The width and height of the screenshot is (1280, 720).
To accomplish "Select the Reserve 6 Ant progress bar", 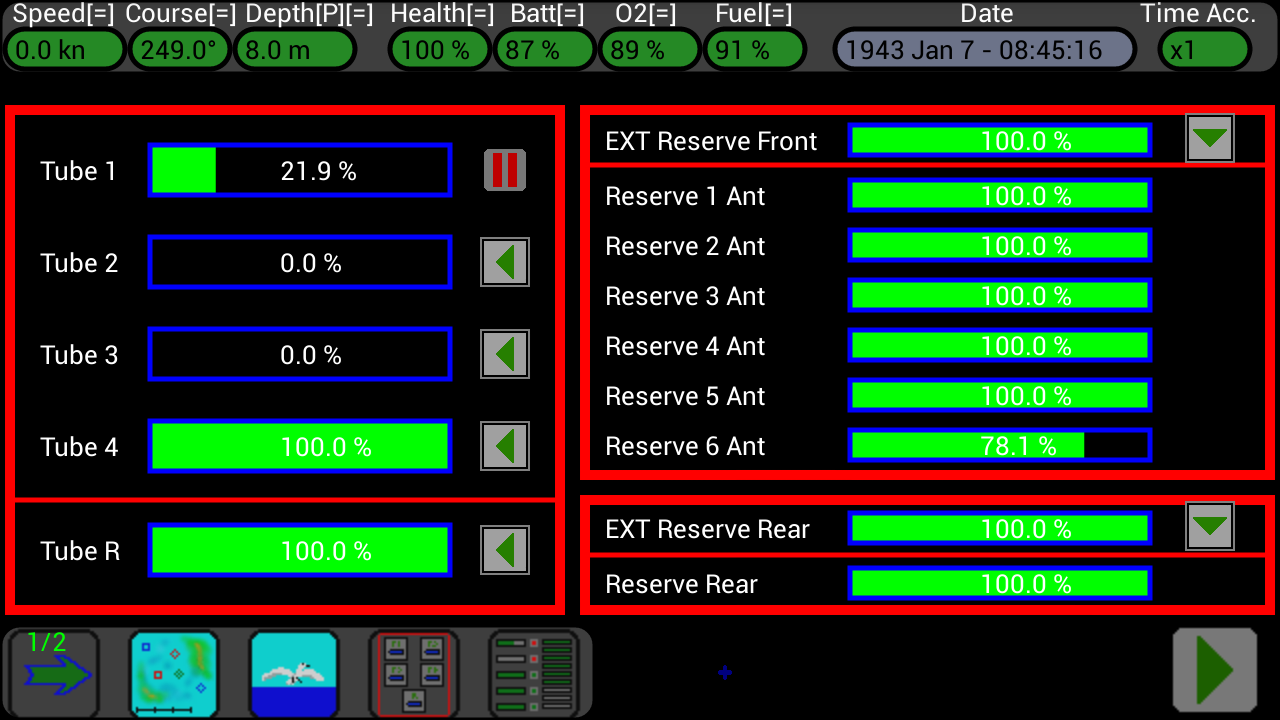I will click(1000, 445).
